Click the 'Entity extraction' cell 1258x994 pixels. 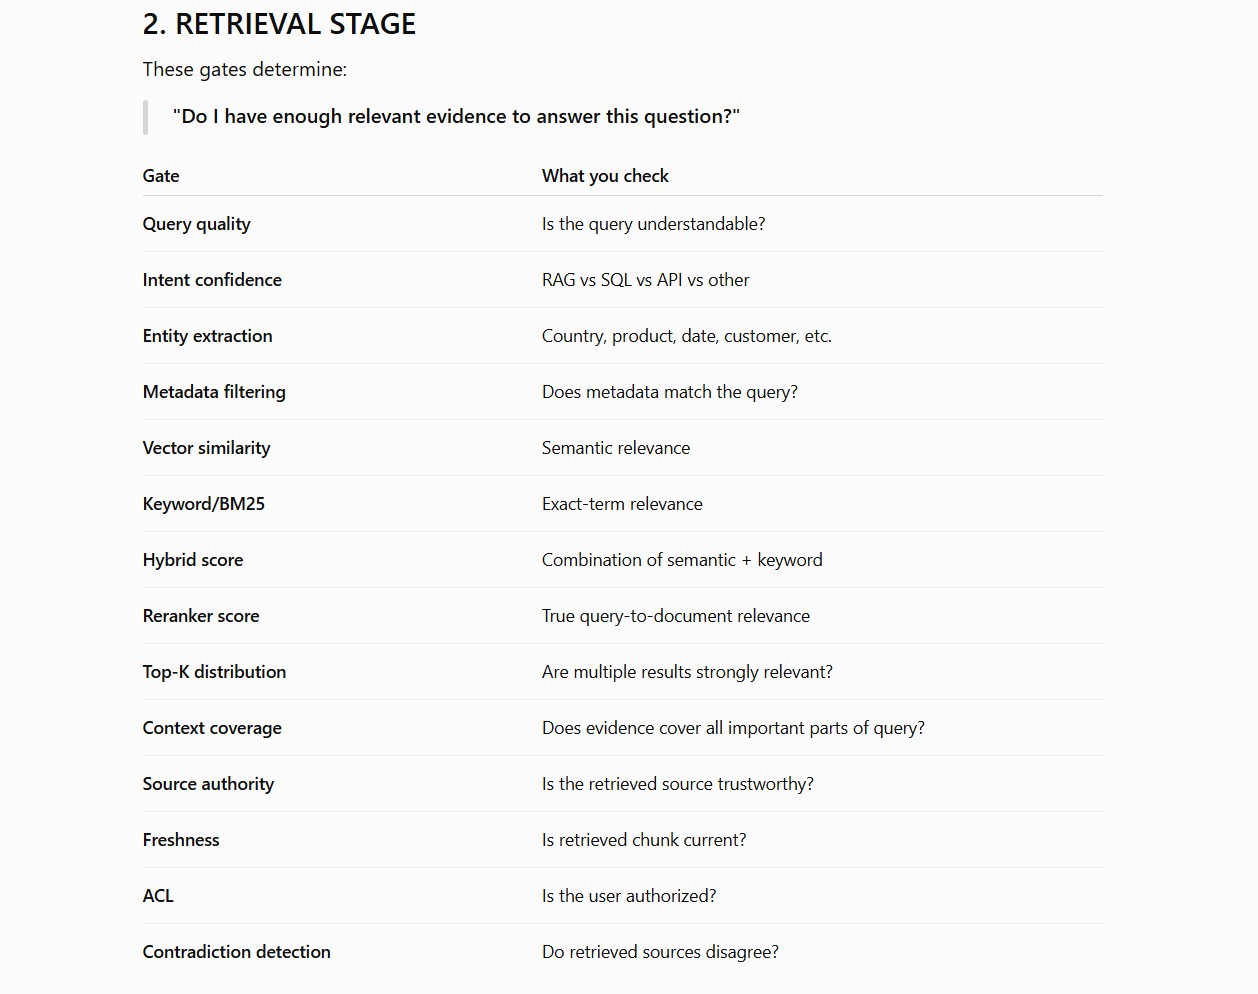click(207, 336)
